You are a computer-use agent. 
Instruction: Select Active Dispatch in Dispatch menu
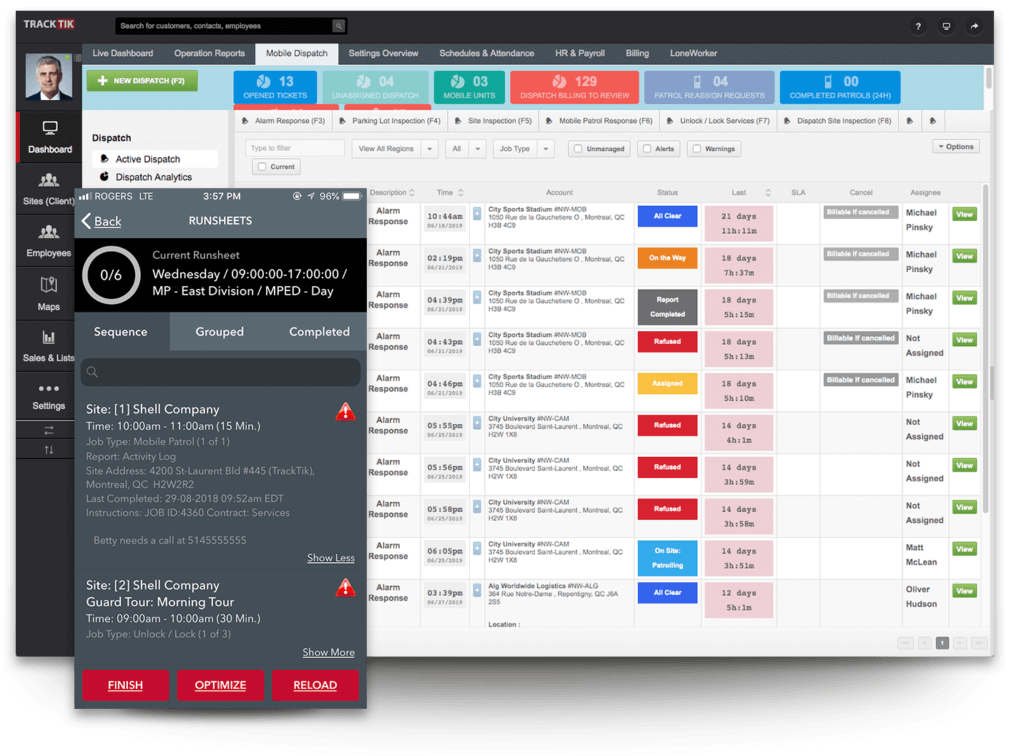[155, 159]
